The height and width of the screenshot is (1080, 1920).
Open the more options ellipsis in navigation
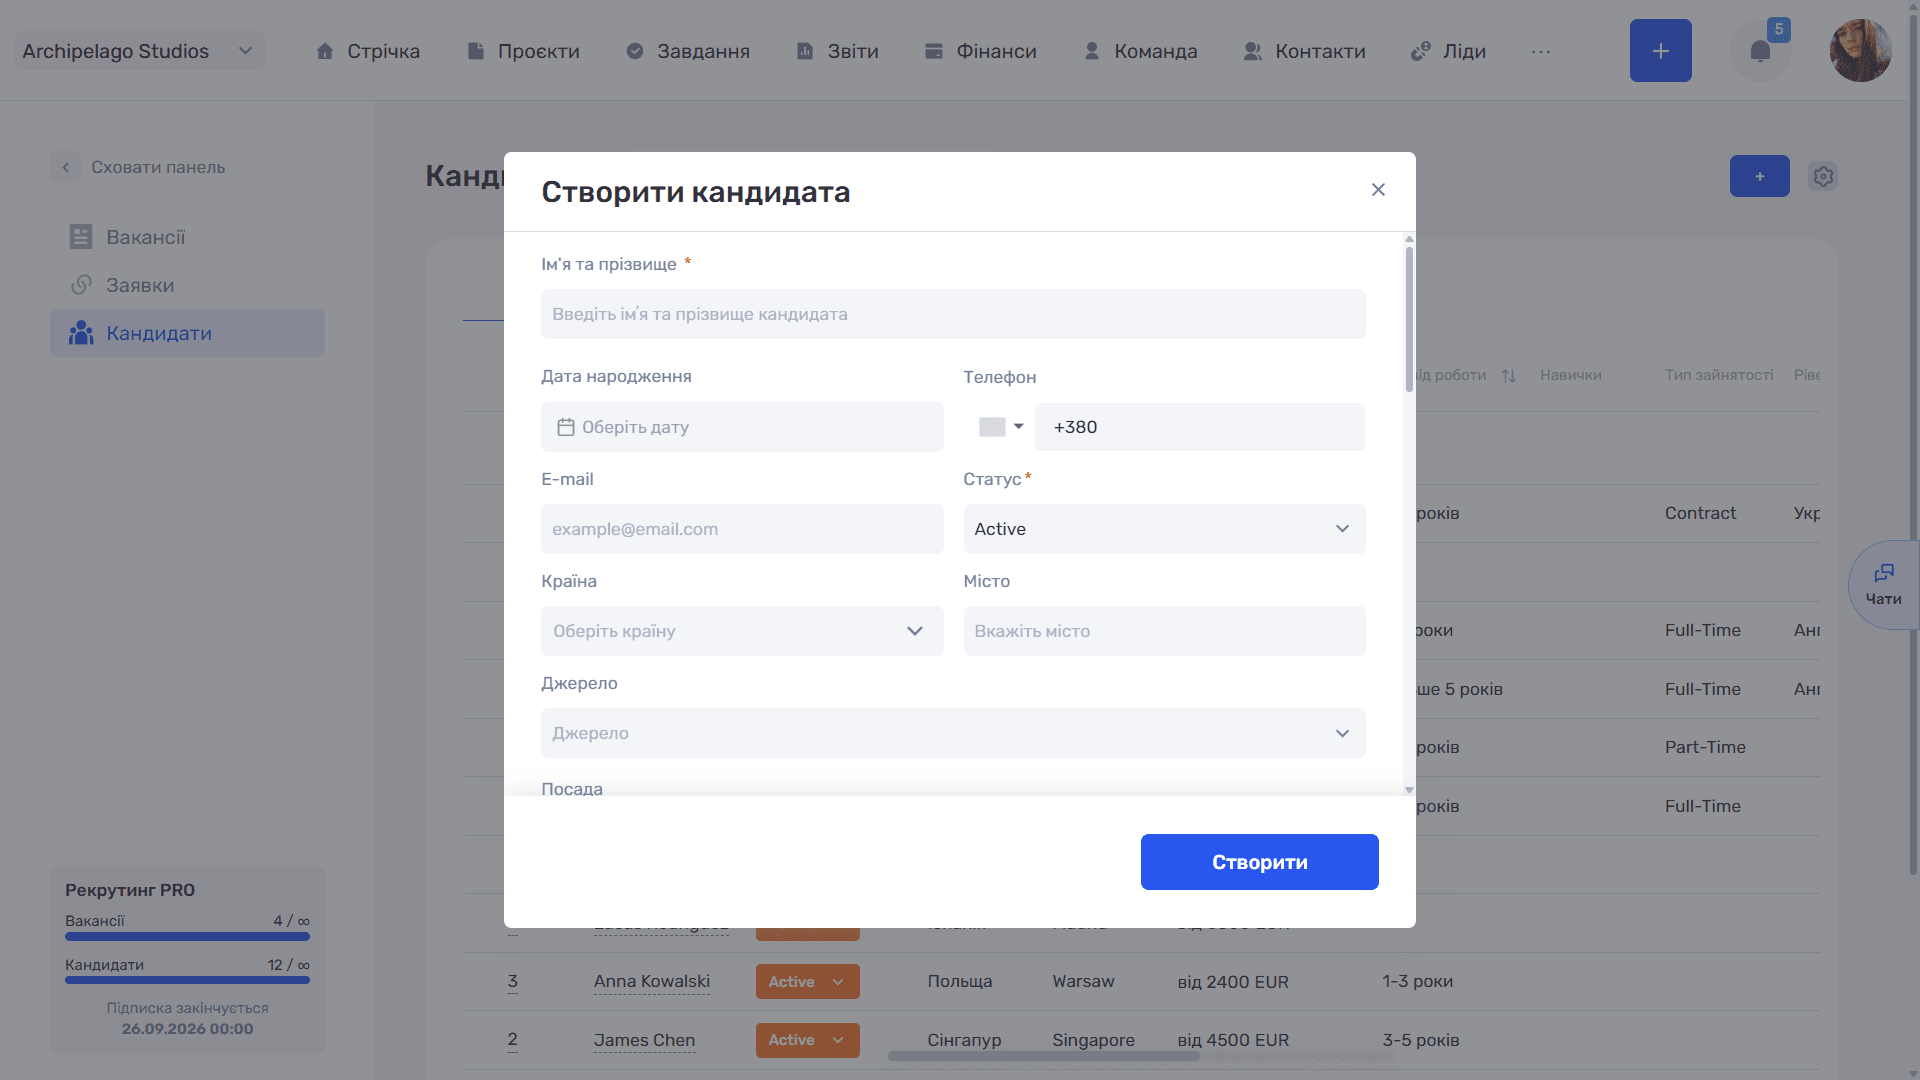tap(1541, 51)
